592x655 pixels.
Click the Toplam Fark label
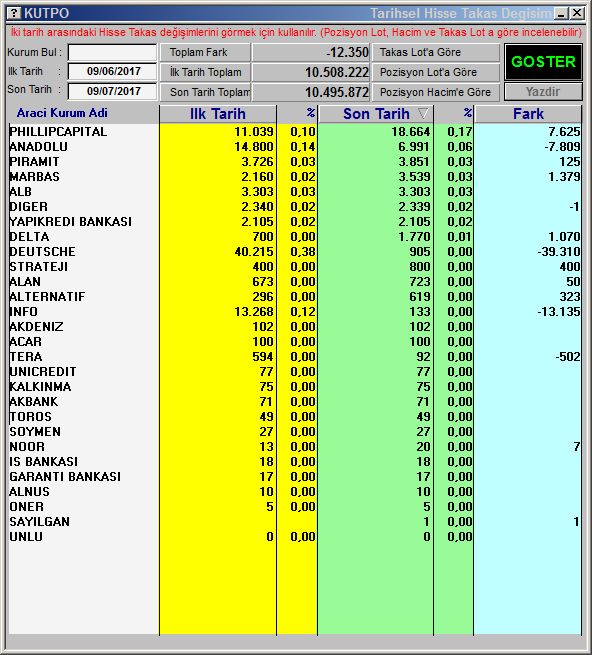(205, 52)
